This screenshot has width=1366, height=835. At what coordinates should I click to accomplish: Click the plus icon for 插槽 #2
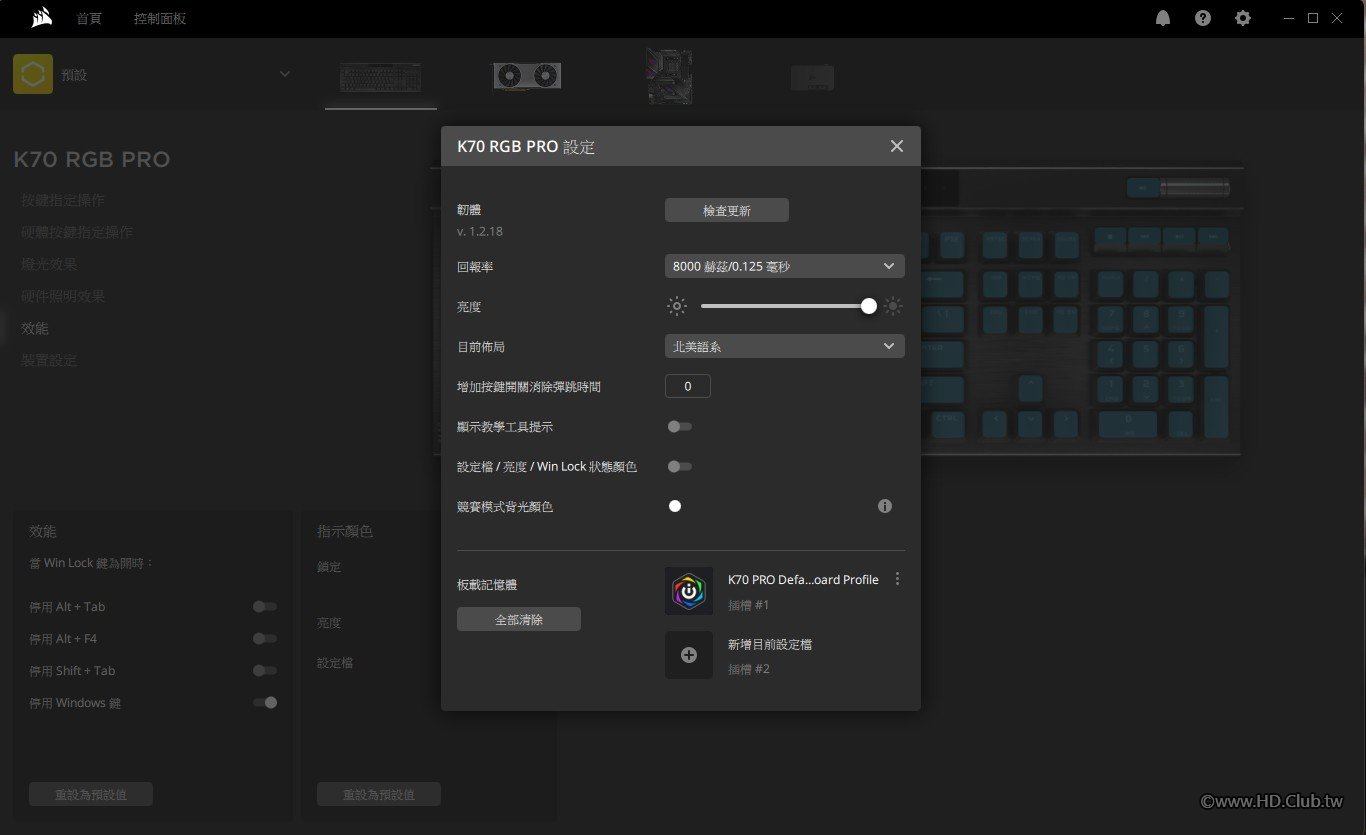[689, 655]
